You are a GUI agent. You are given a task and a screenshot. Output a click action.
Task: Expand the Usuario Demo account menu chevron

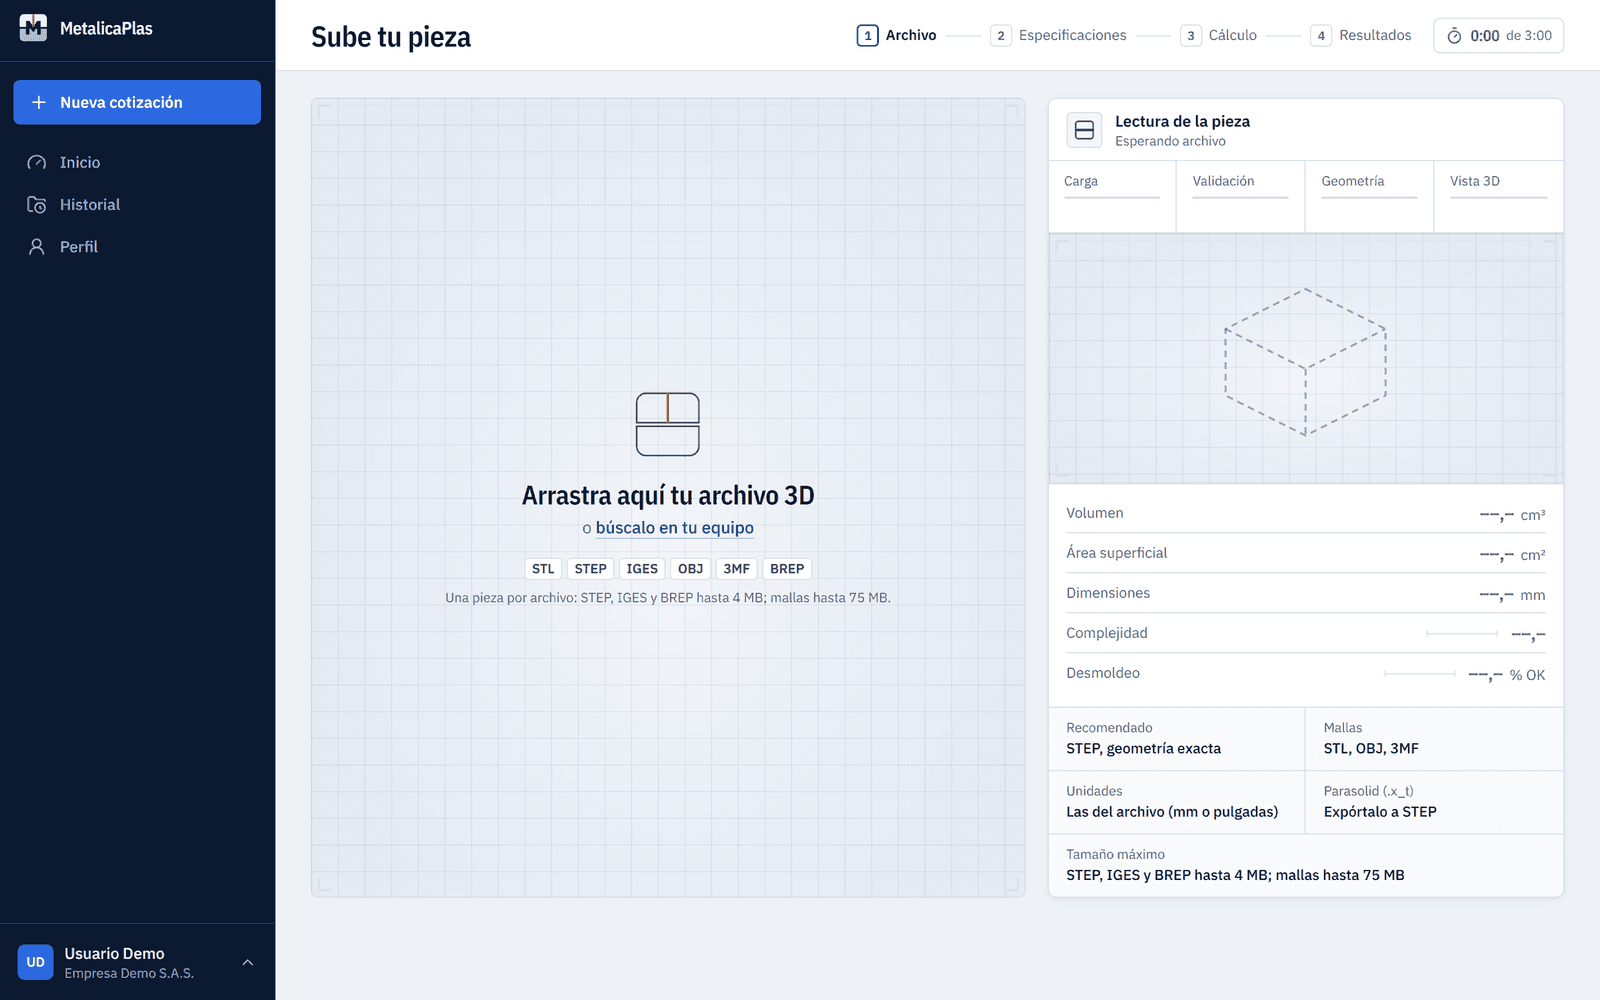tap(248, 962)
